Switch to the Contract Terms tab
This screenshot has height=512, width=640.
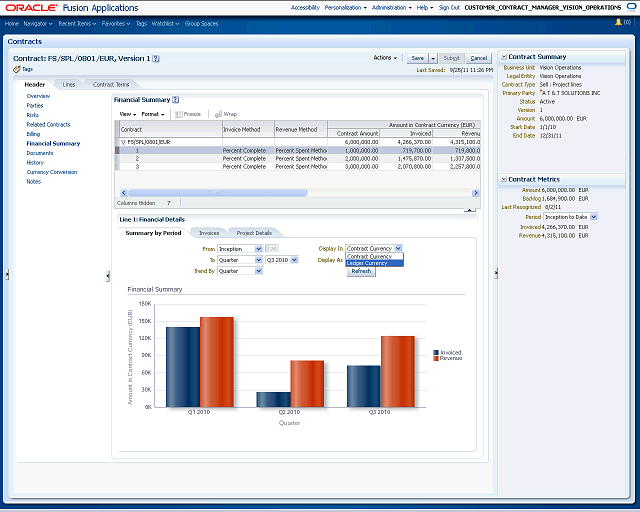[111, 85]
